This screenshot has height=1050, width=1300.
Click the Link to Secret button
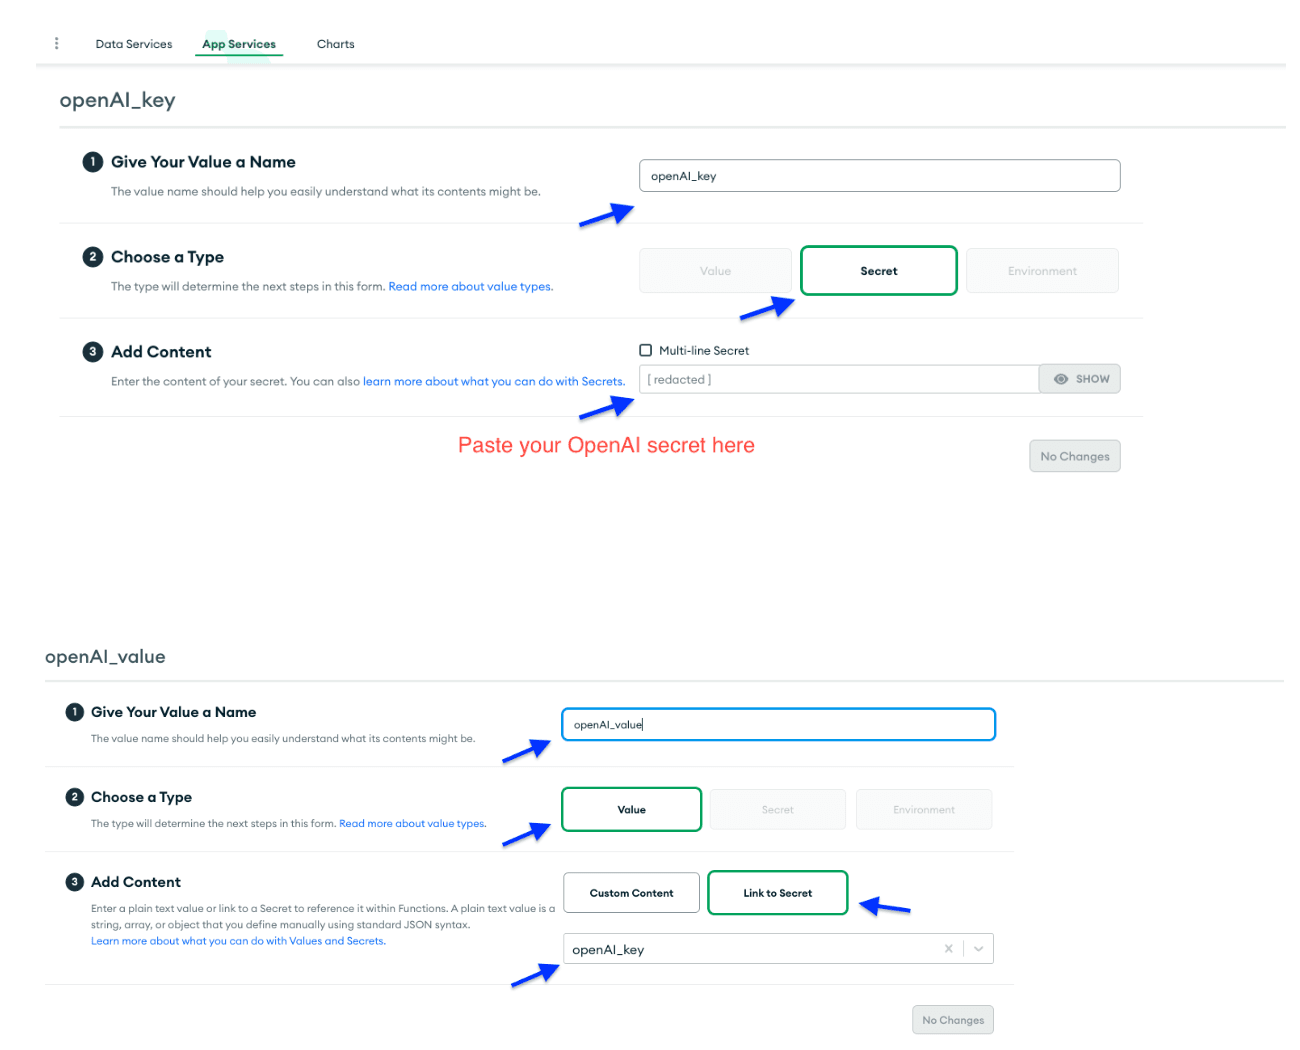pyautogui.click(x=778, y=893)
